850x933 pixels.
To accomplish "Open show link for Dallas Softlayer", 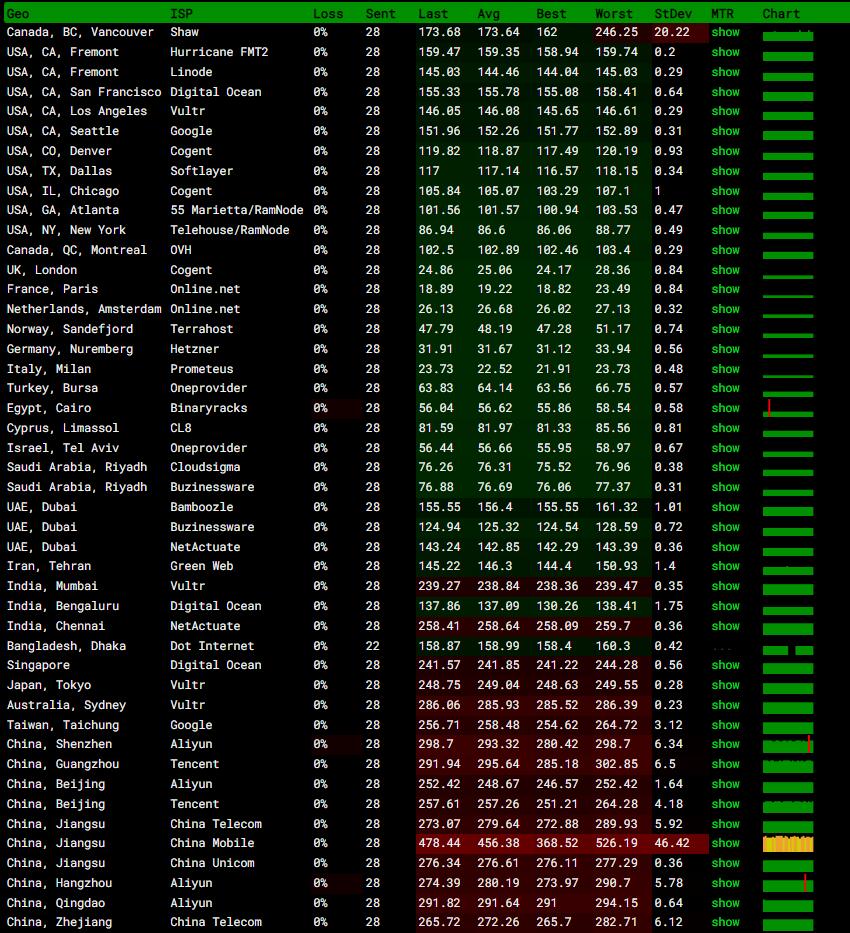I will click(x=725, y=171).
